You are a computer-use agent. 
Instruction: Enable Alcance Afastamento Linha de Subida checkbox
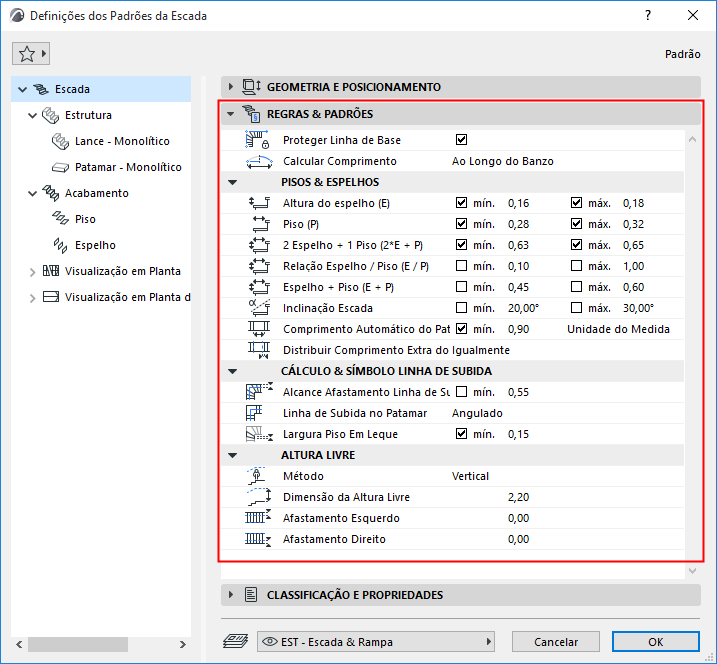[461, 391]
